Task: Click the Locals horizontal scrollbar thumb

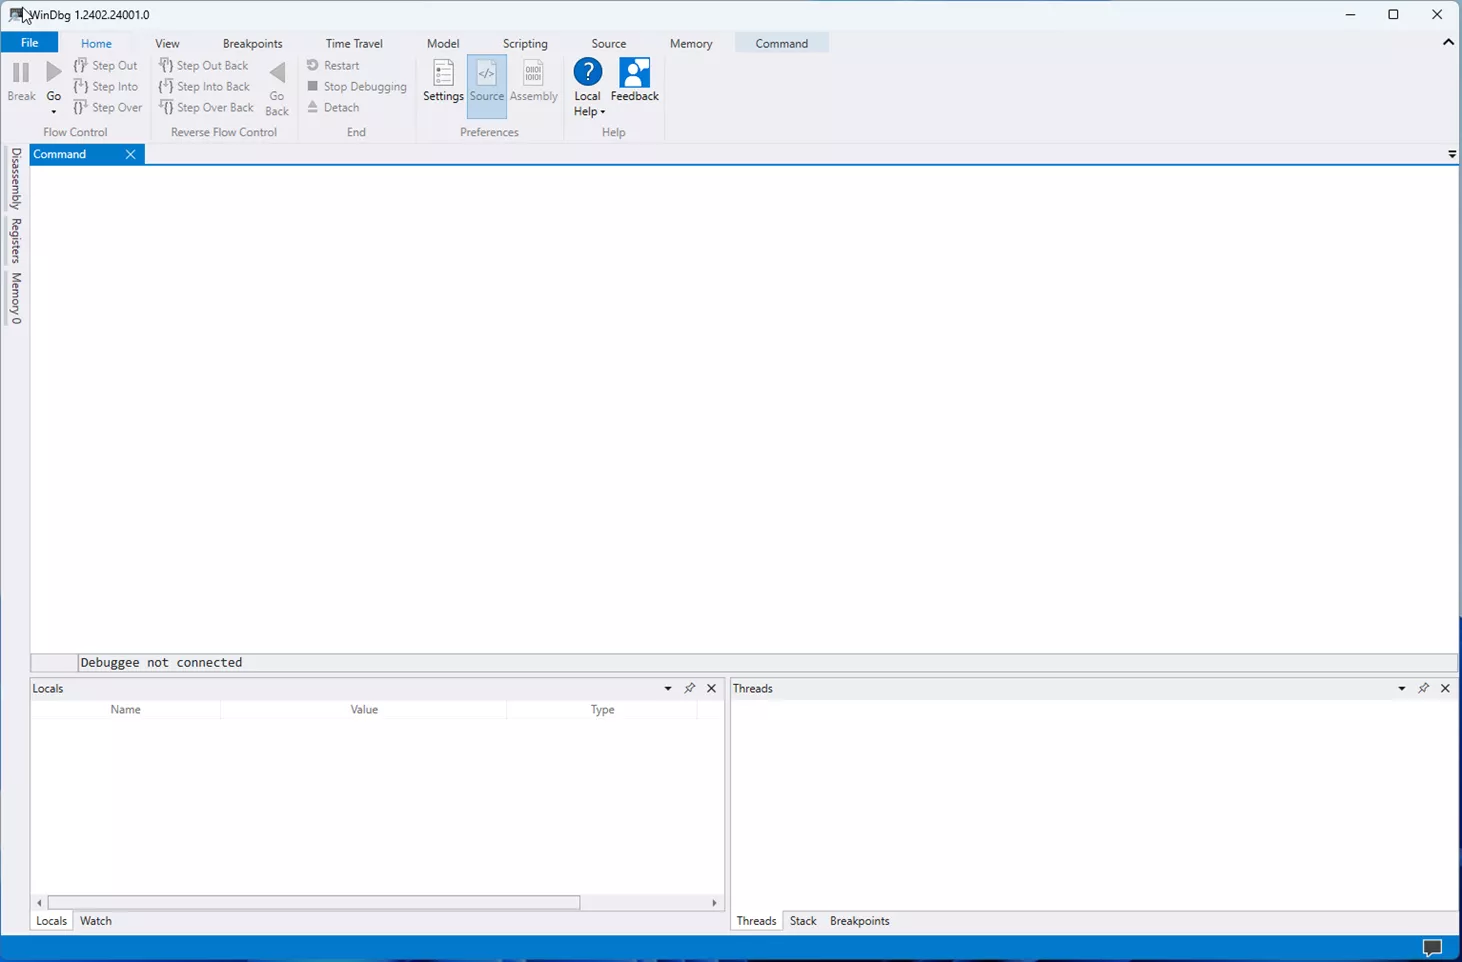Action: pyautogui.click(x=314, y=902)
